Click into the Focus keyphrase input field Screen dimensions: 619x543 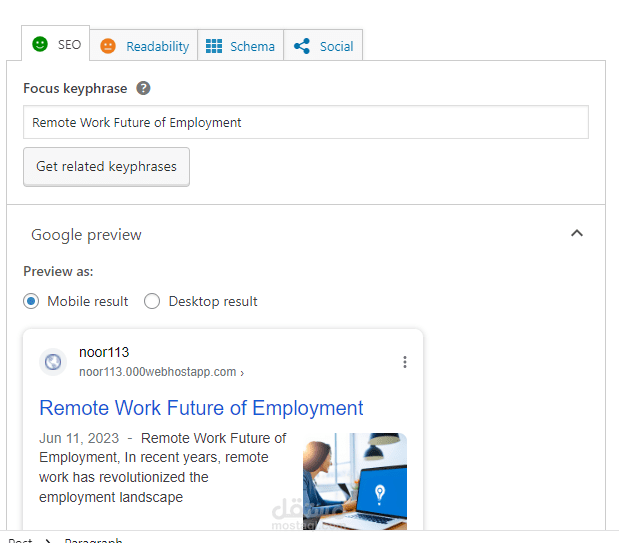(305, 123)
